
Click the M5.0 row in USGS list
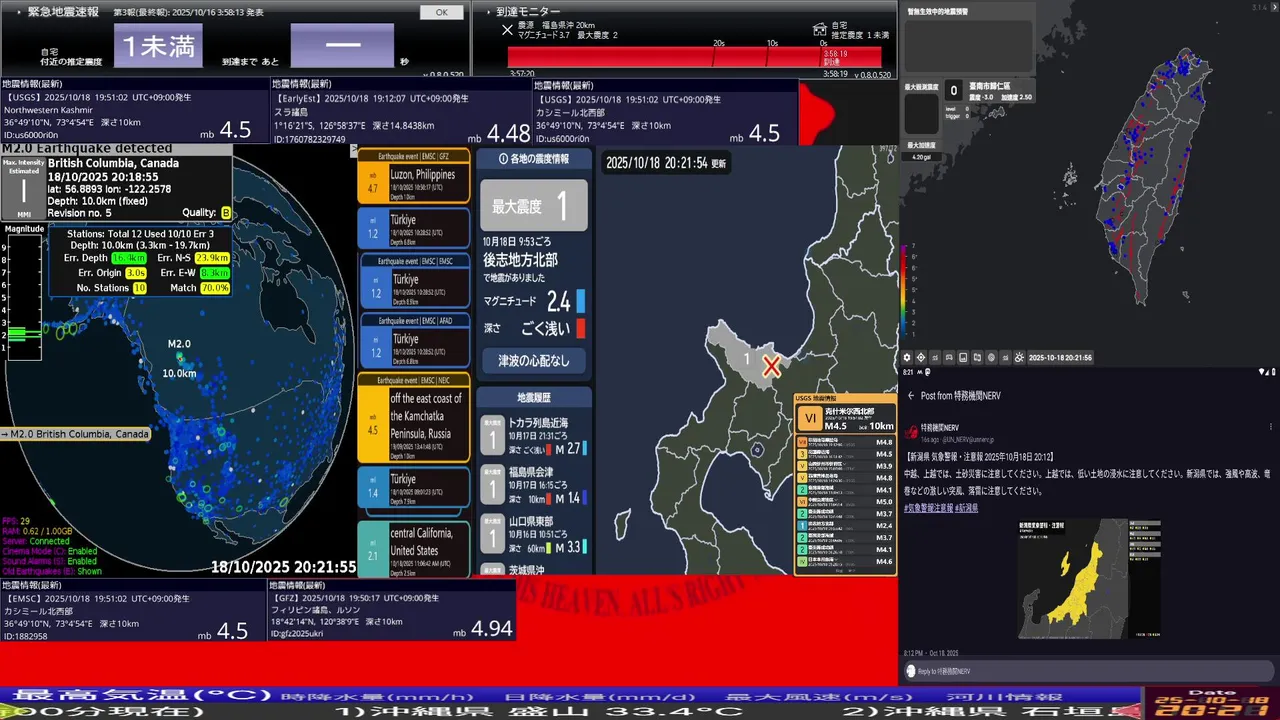click(845, 502)
